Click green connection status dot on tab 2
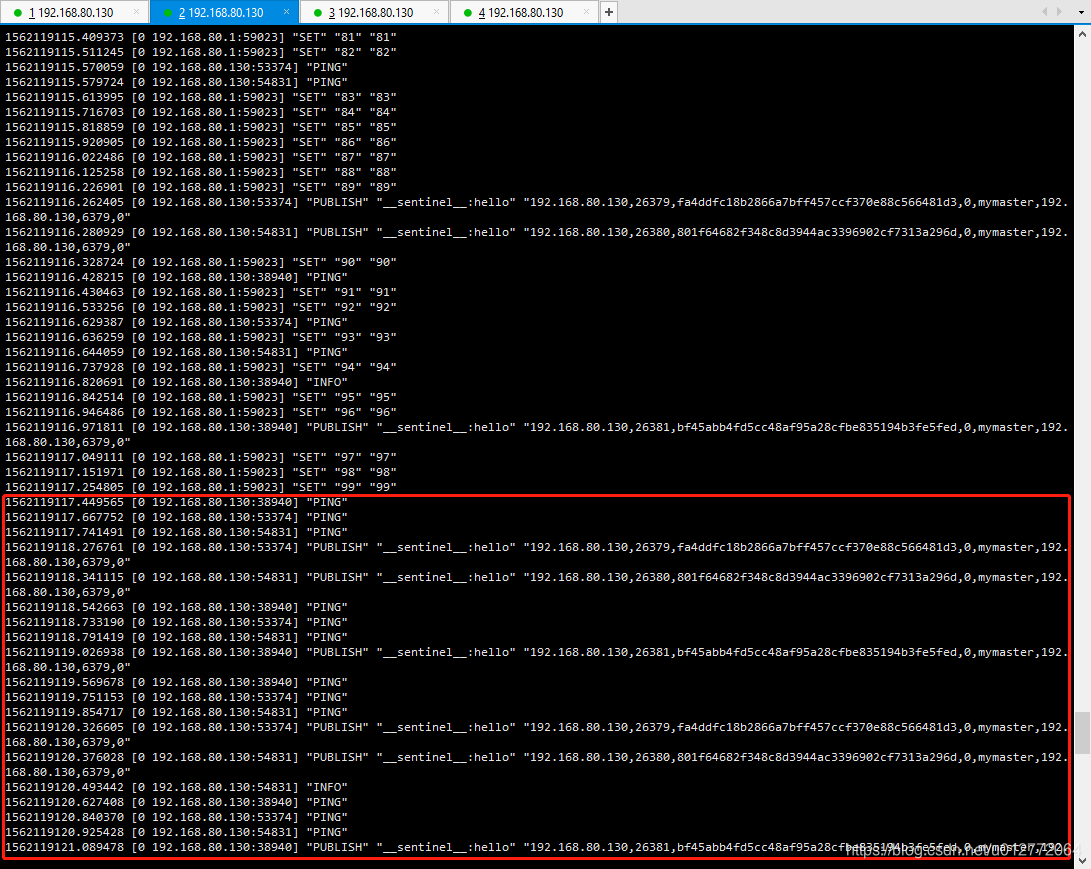This screenshot has width=1091, height=869. coord(168,13)
